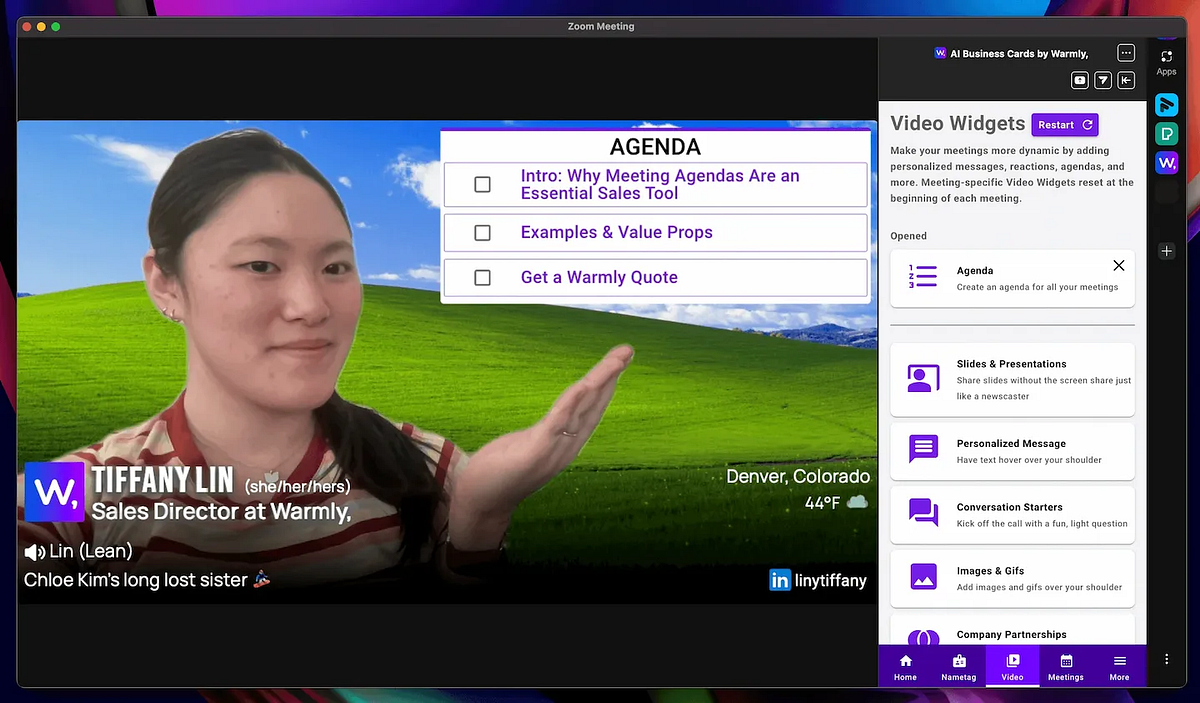Click the camera icon in the app header
Screen dimensions: 1200x703
tap(1080, 80)
